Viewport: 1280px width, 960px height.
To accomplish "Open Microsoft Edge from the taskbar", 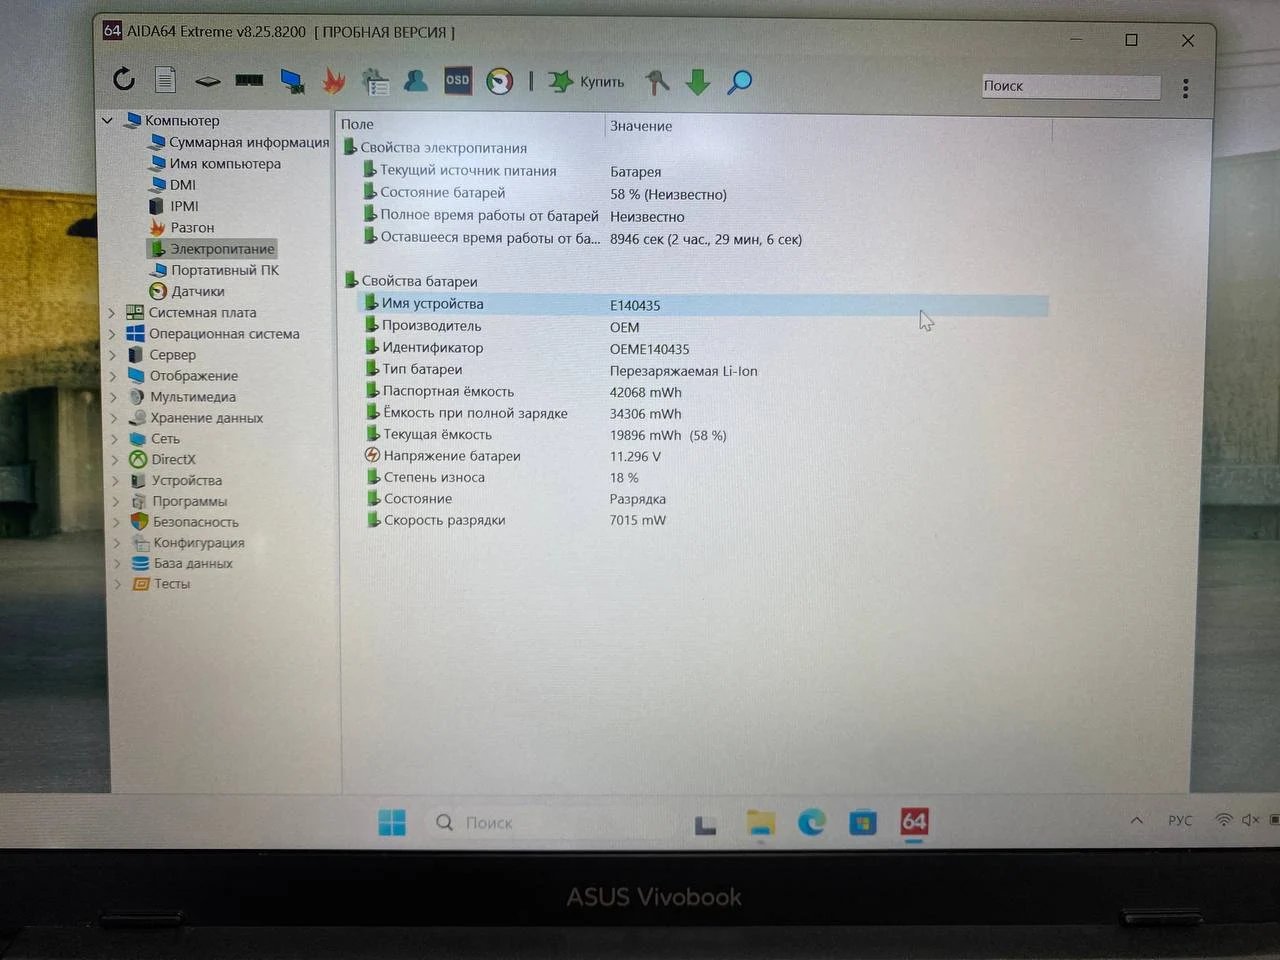I will 812,822.
